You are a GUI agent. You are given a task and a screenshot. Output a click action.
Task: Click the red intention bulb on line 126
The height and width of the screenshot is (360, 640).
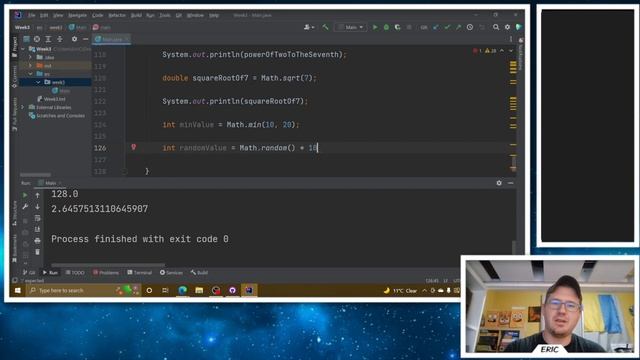click(133, 147)
